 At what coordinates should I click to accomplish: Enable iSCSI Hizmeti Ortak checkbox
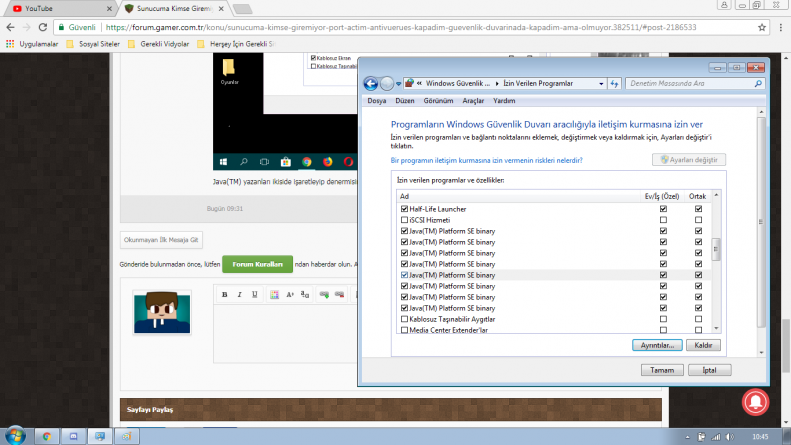coord(698,220)
